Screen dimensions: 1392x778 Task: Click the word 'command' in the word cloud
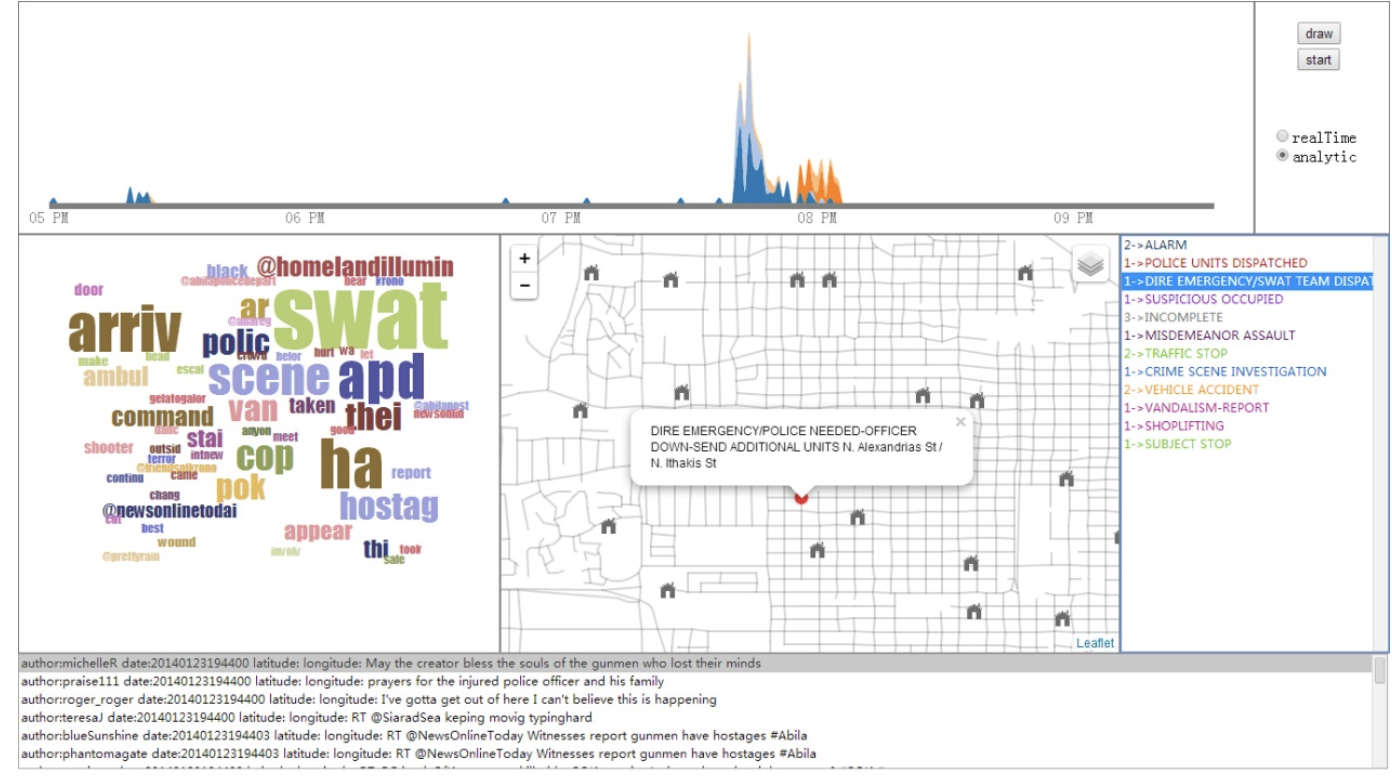coord(162,417)
